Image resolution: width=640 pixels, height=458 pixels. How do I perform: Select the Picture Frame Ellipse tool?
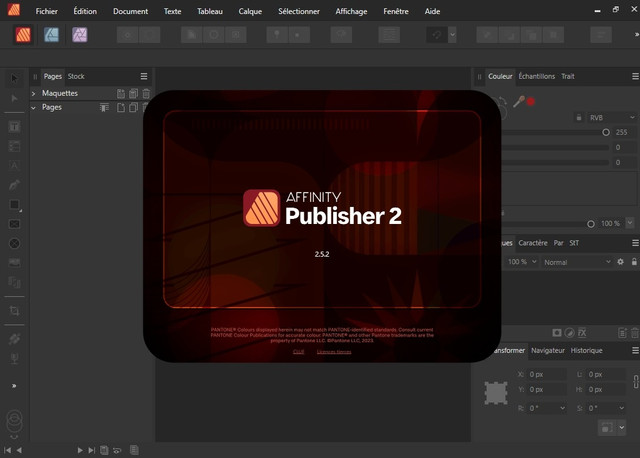pos(14,244)
